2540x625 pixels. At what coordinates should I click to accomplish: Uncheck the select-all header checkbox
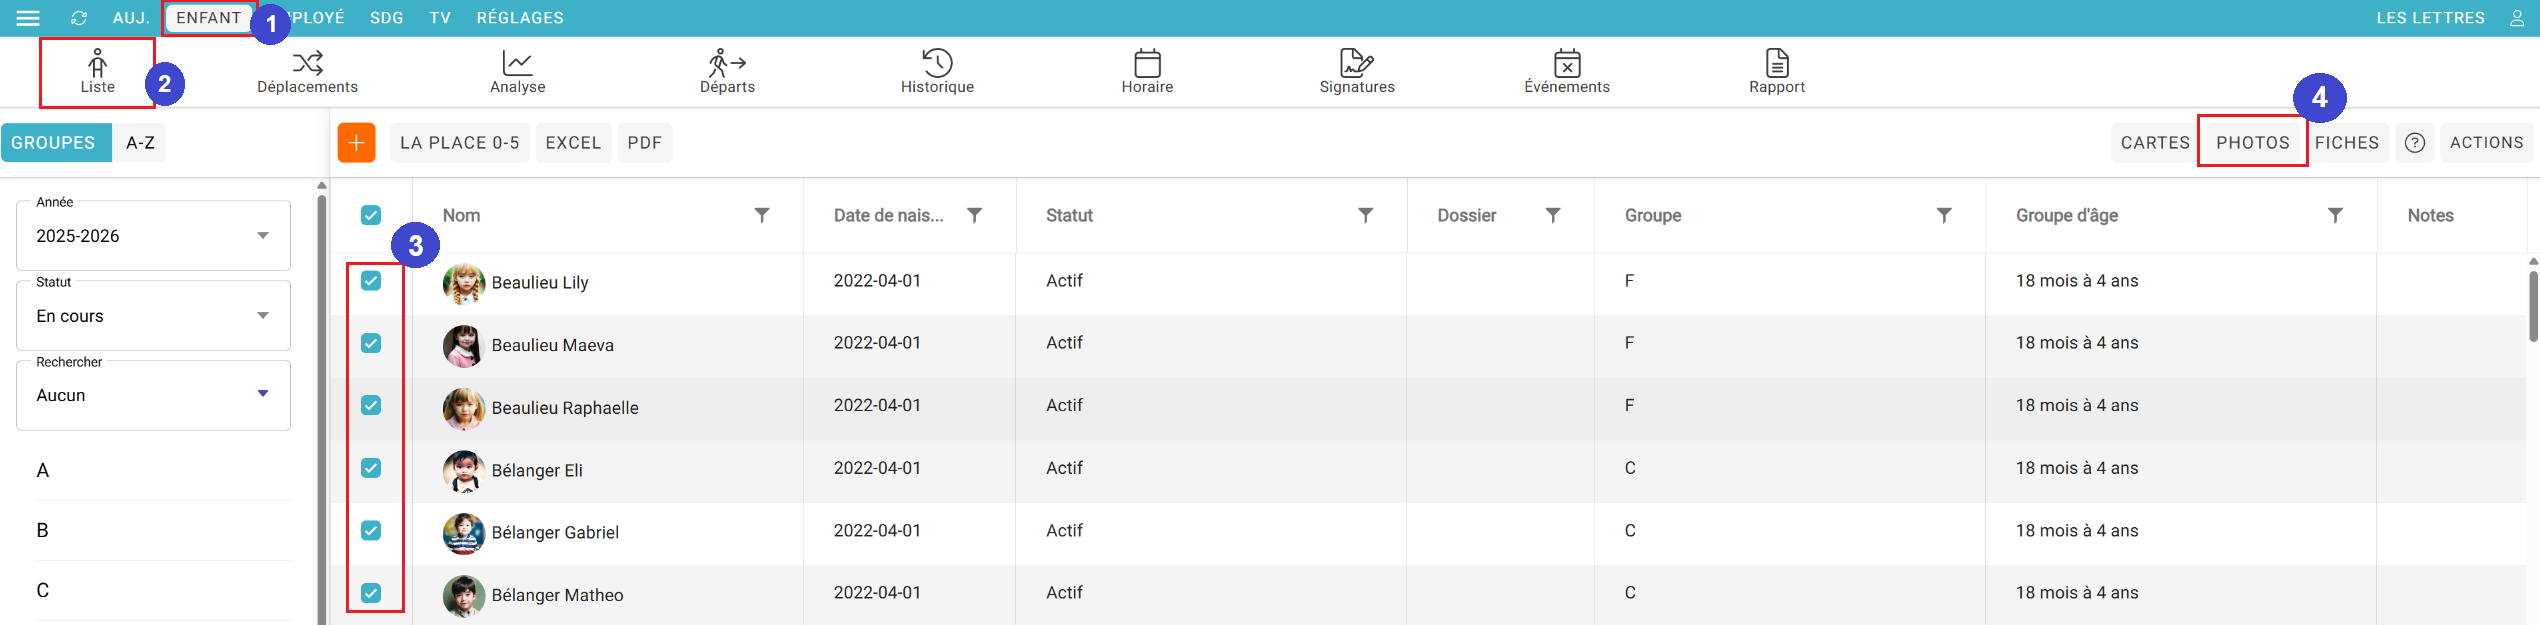[371, 215]
